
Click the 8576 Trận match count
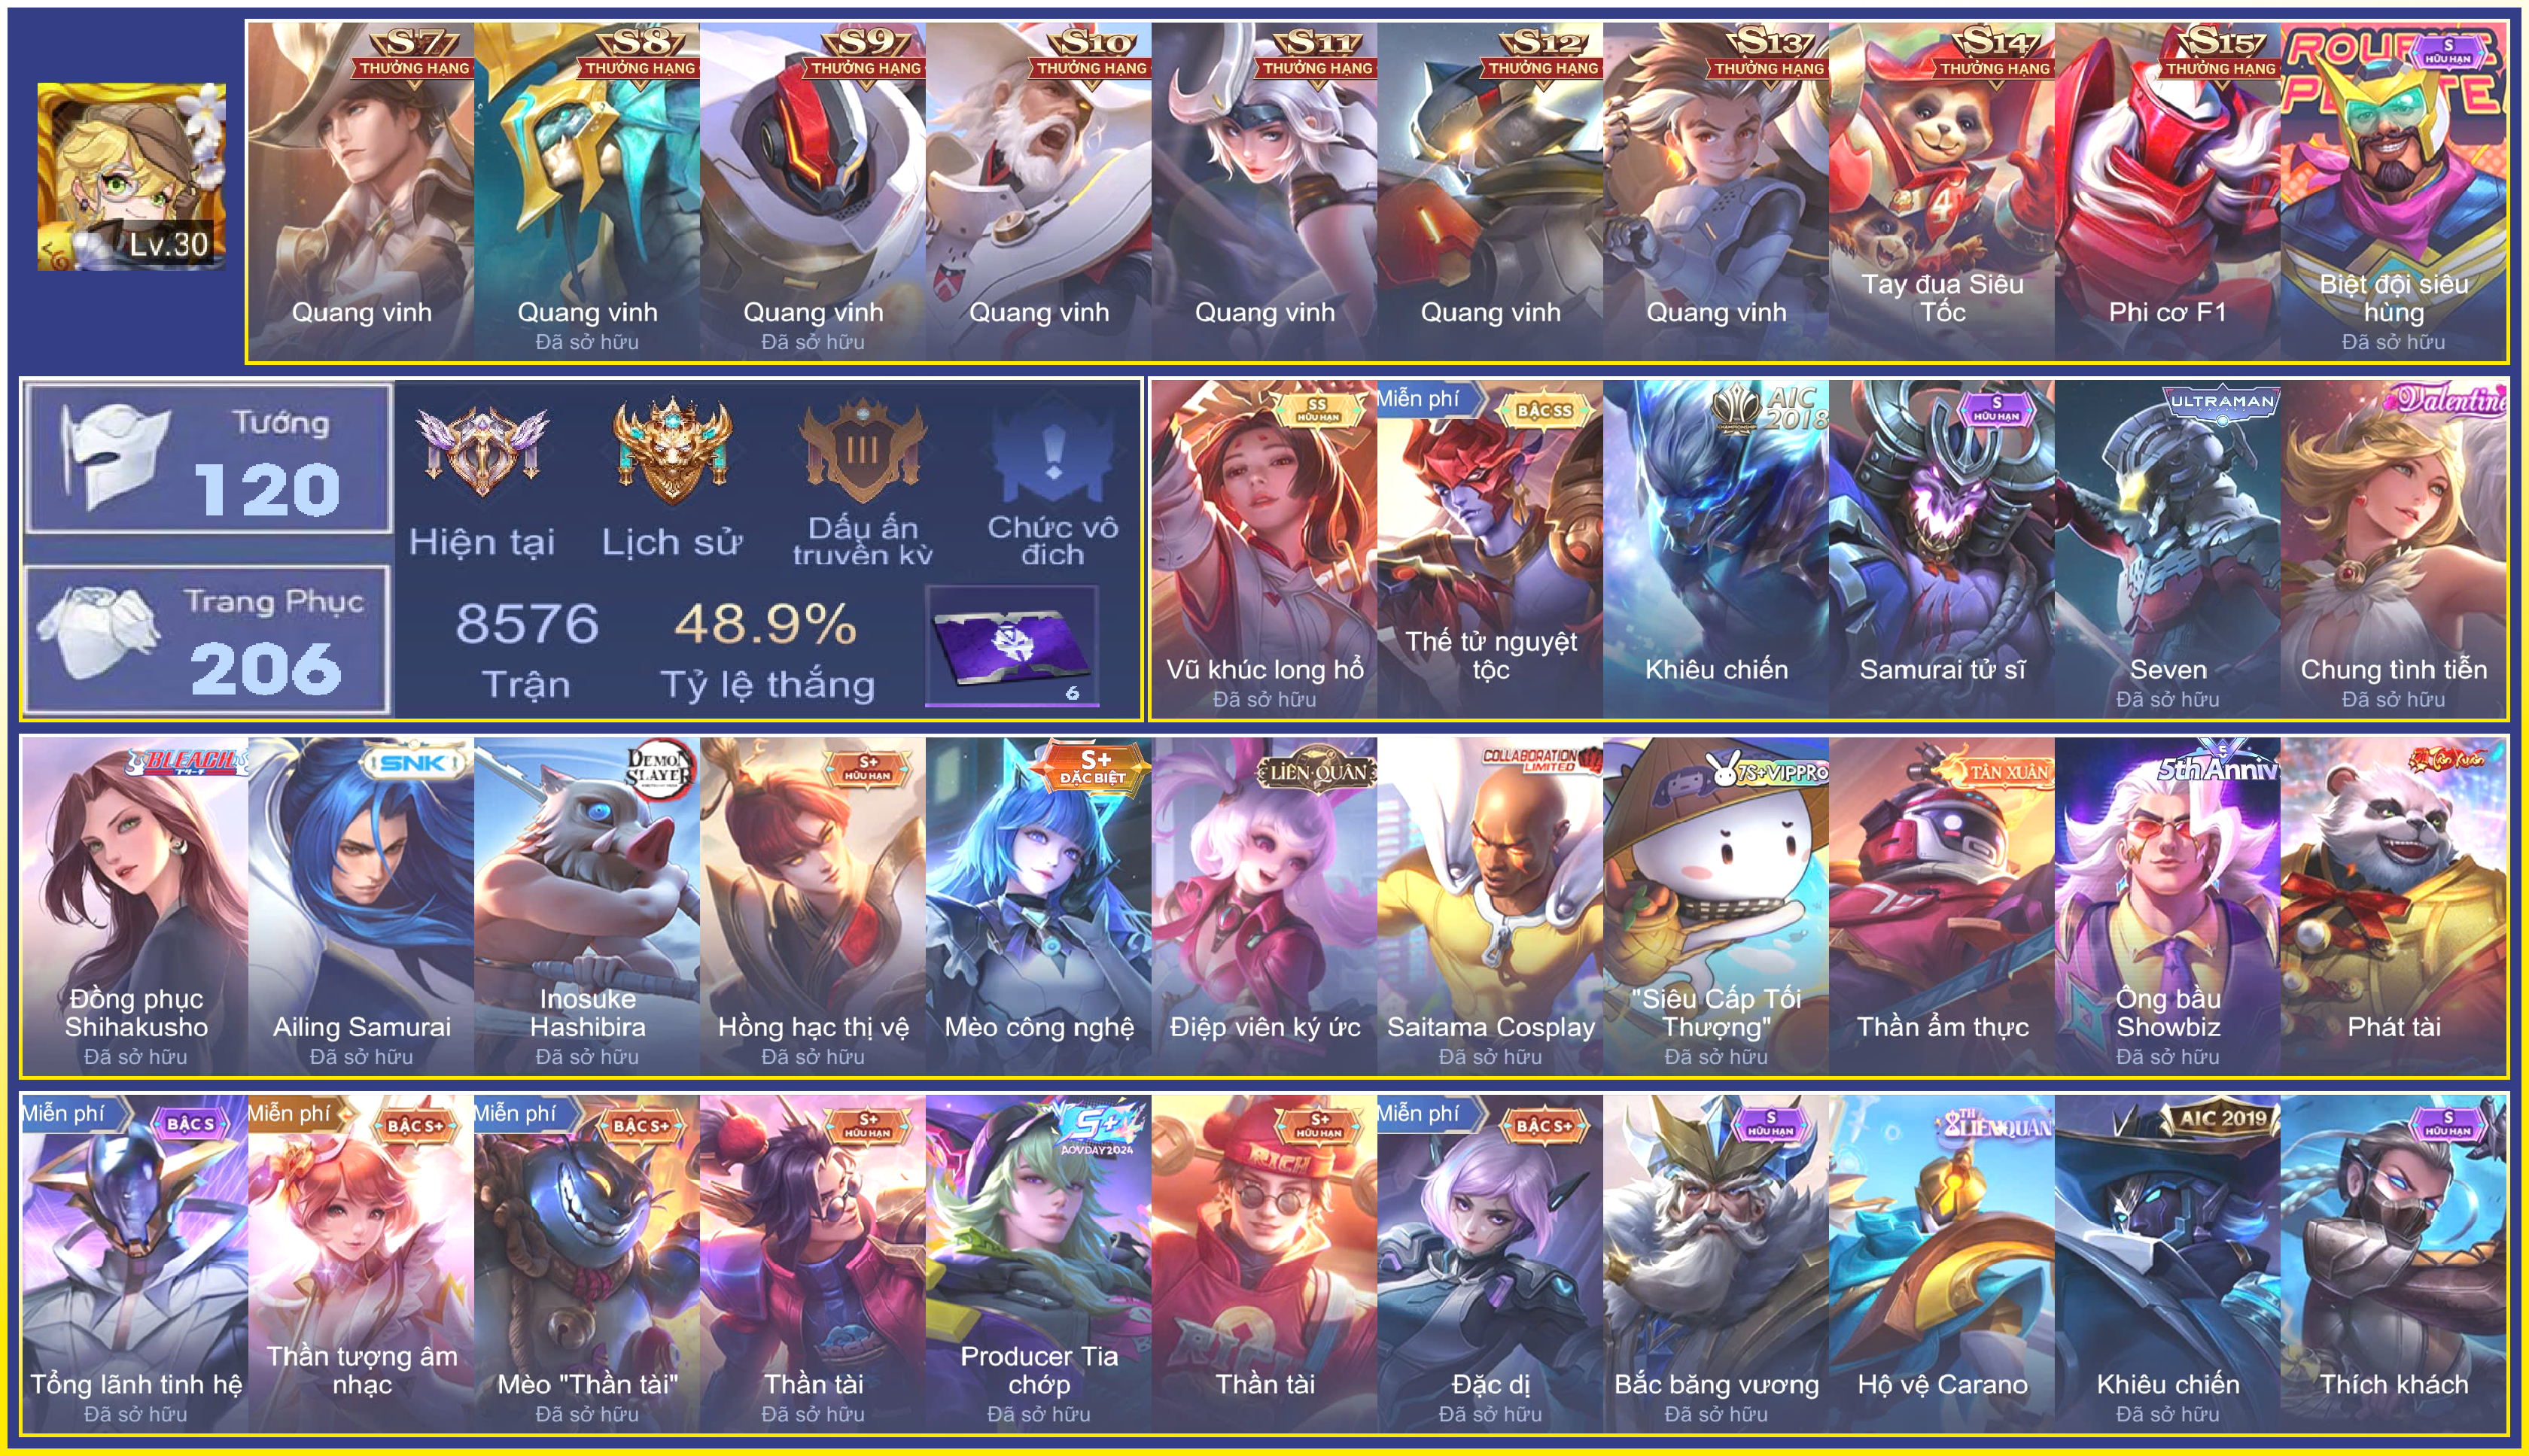(x=527, y=650)
